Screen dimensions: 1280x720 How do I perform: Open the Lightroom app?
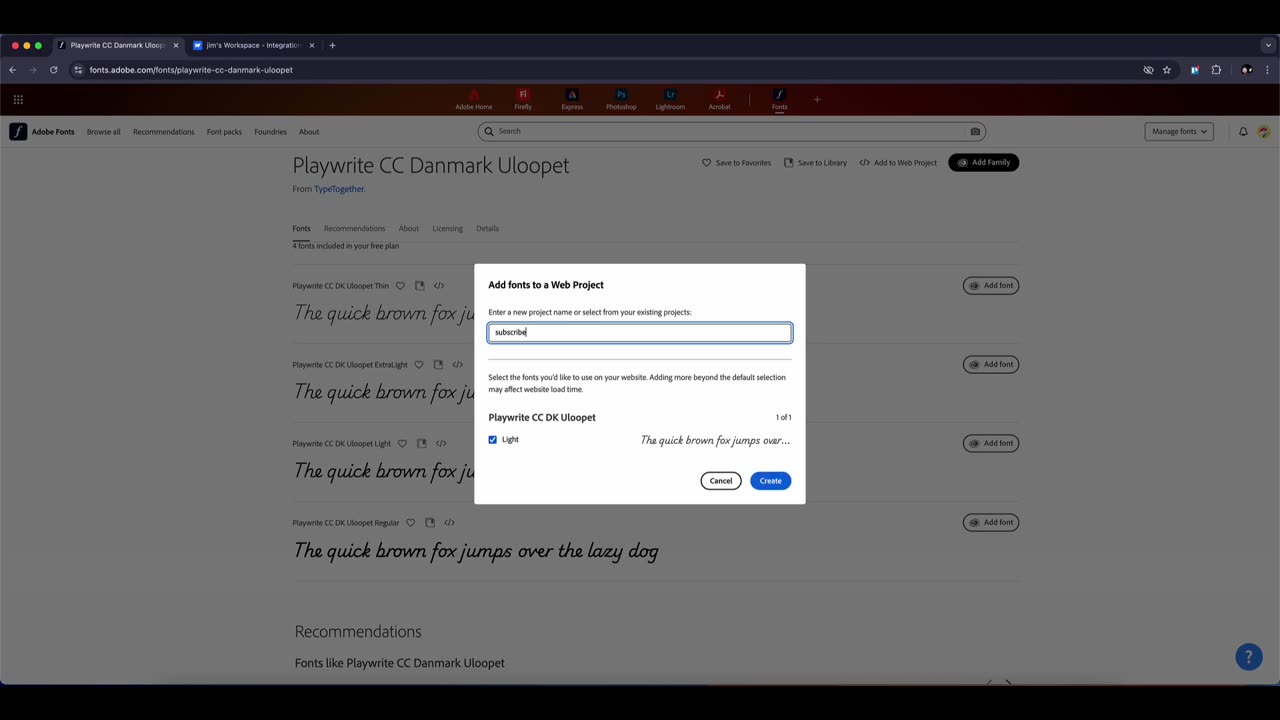[x=670, y=100]
